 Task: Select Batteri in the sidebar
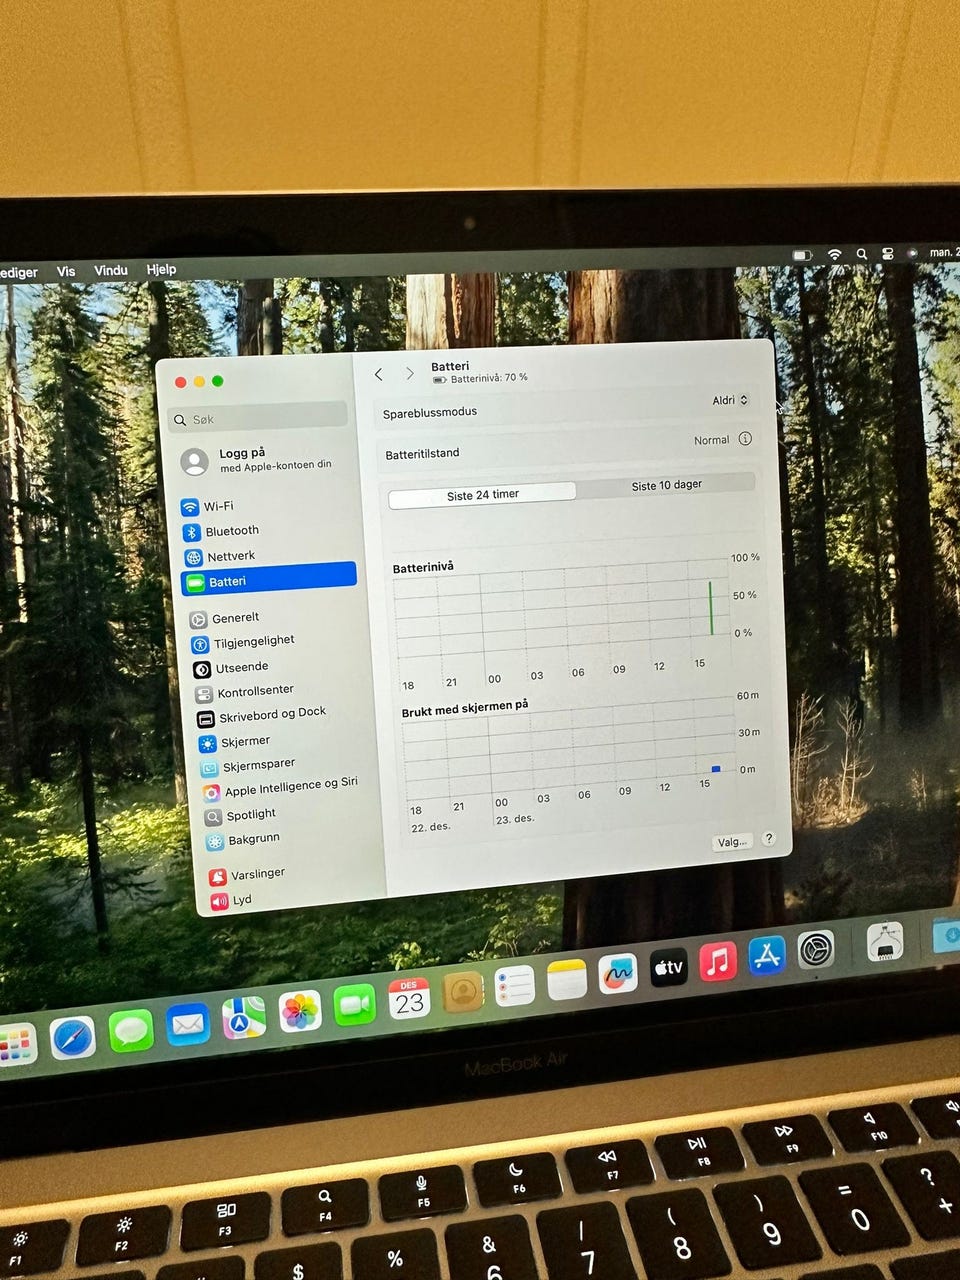pyautogui.click(x=268, y=580)
